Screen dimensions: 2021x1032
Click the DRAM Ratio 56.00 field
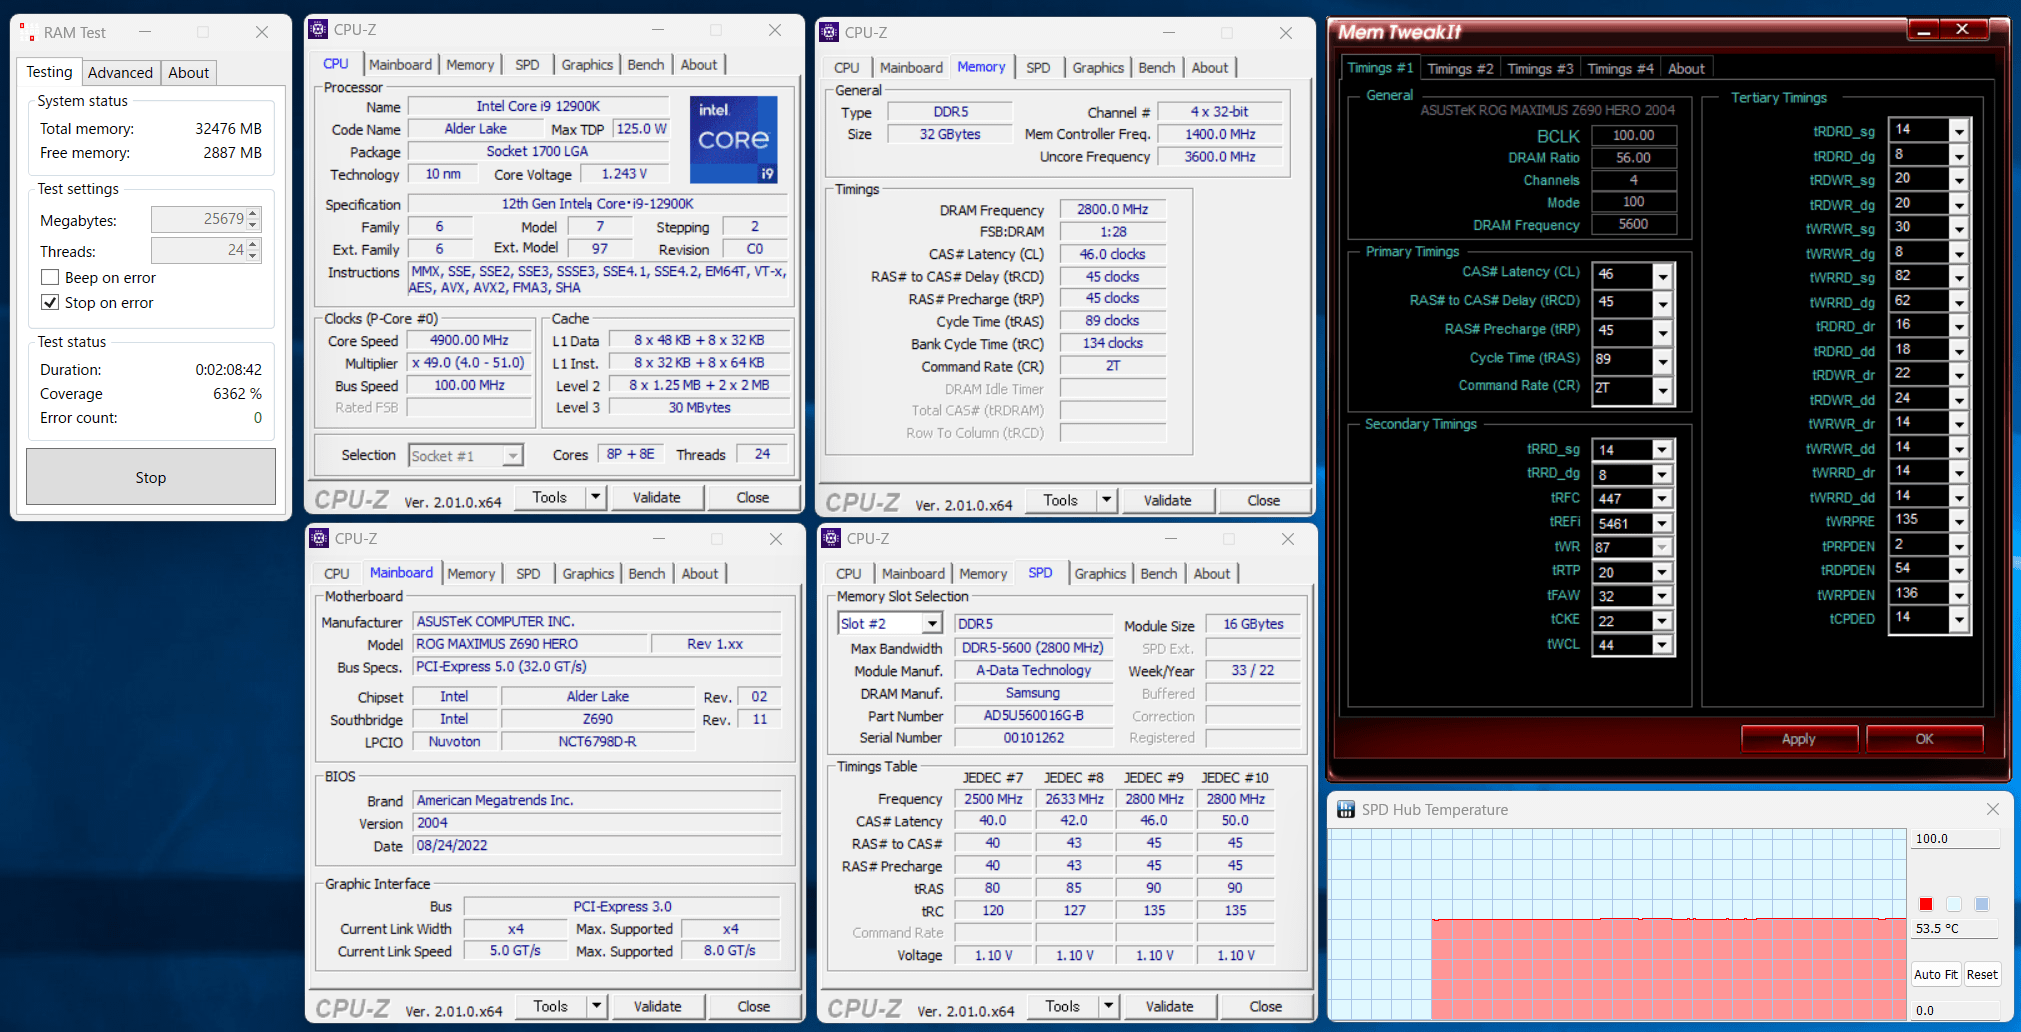1633,158
